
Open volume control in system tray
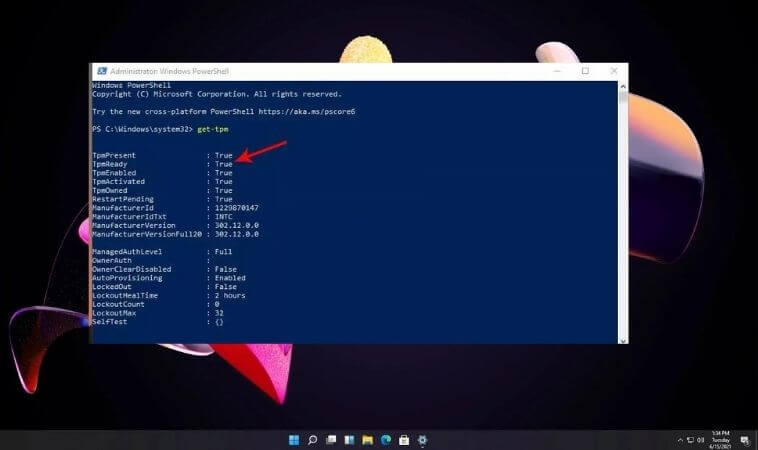(x=698, y=440)
